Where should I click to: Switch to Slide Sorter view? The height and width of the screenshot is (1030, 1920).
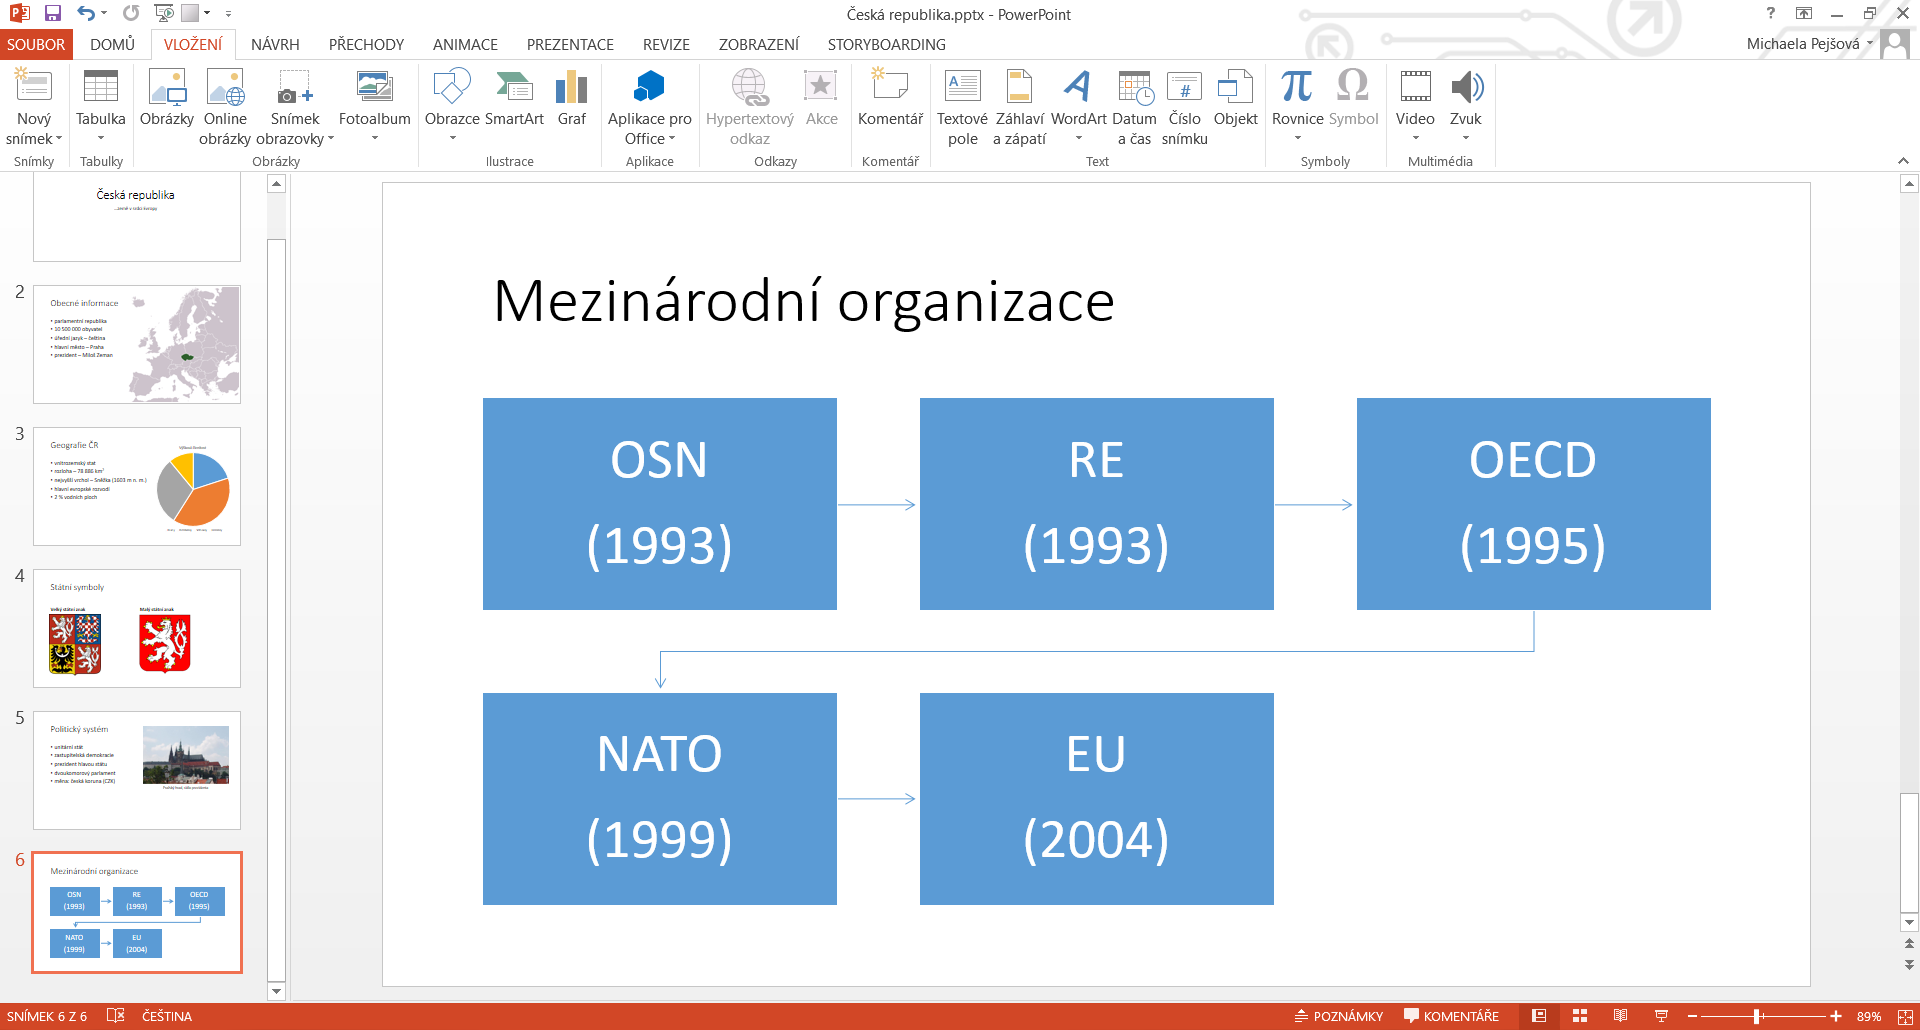[x=1580, y=1016]
